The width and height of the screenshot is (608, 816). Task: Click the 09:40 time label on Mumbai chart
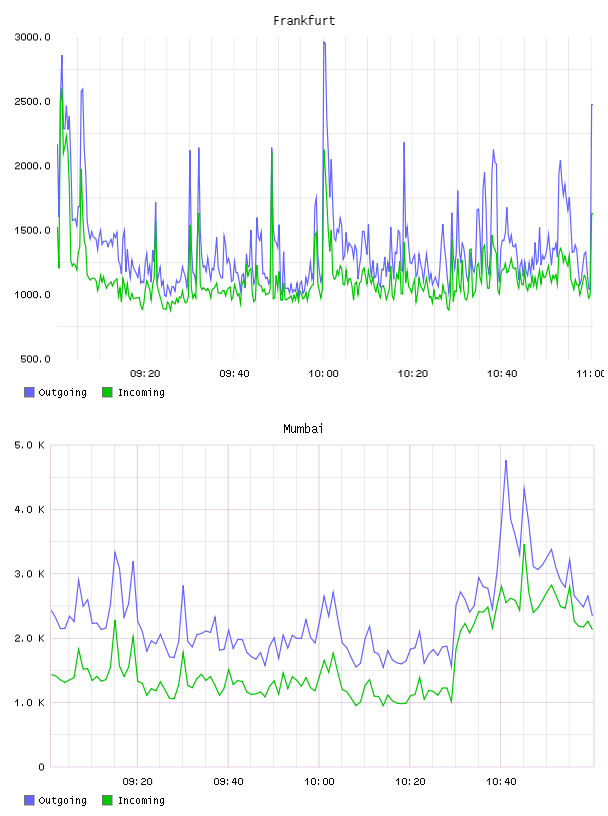(x=229, y=782)
